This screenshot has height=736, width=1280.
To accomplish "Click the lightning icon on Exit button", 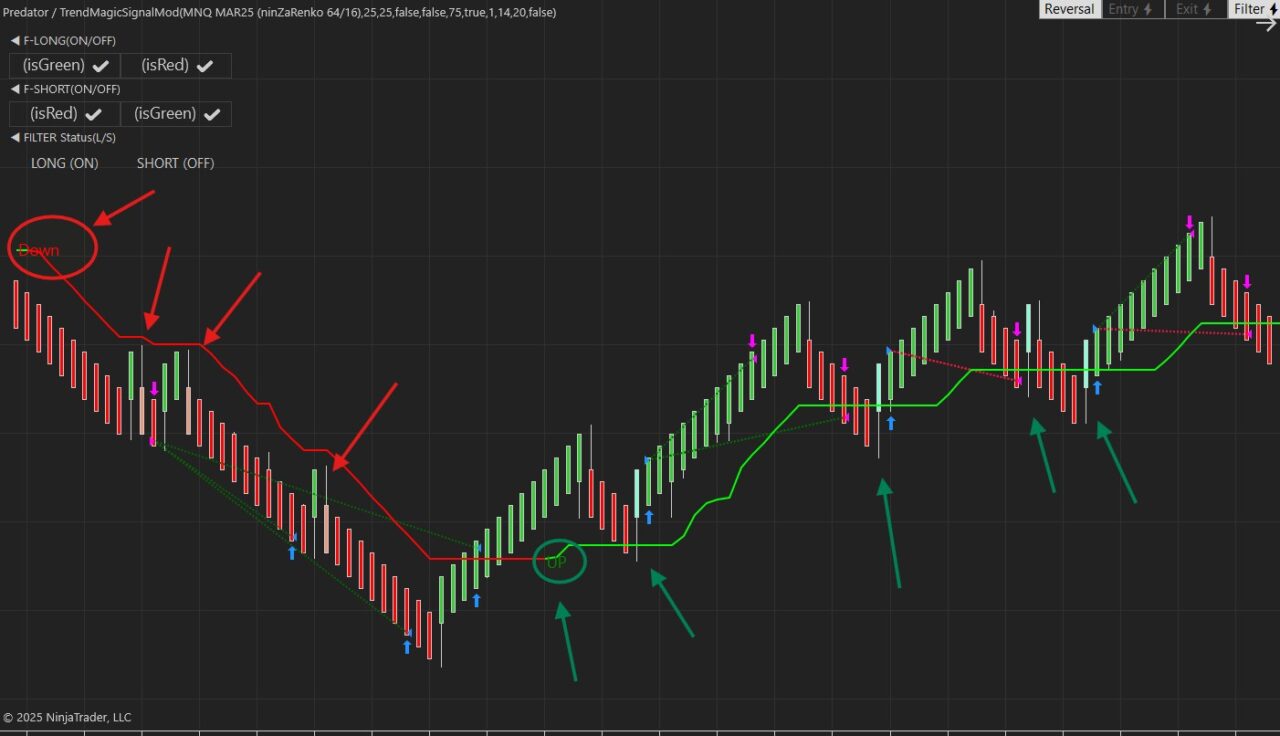I will [x=1207, y=9].
